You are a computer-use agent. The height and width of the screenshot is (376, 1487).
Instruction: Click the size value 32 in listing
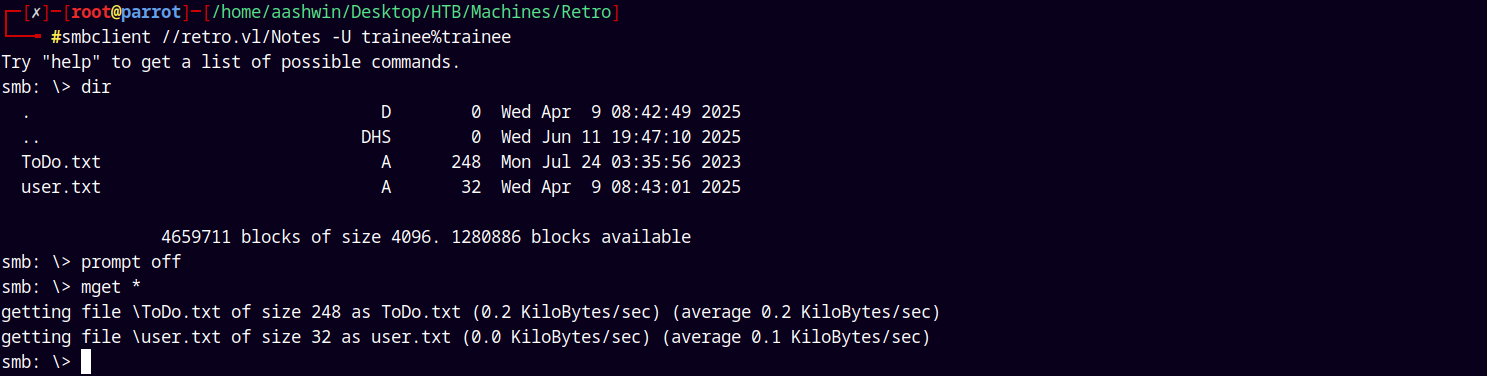click(471, 187)
